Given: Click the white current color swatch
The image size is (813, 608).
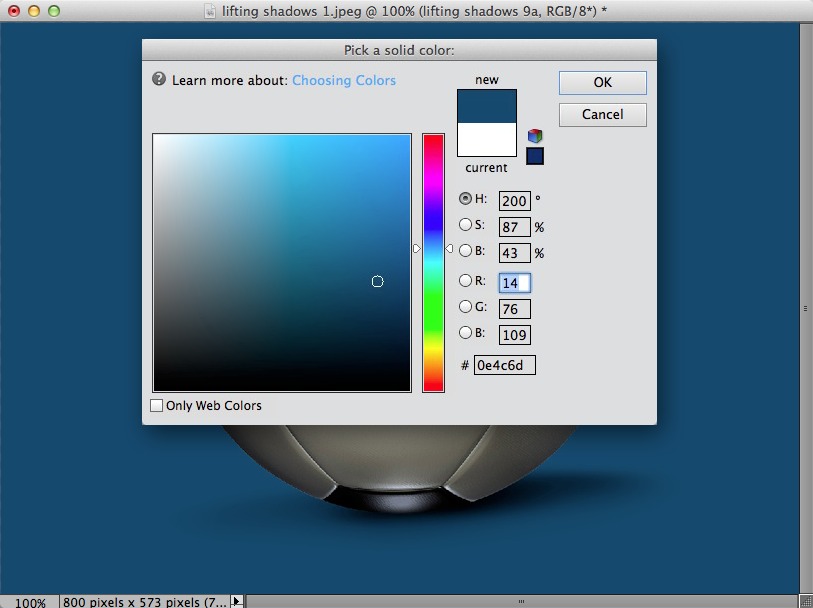Looking at the screenshot, I should tap(487, 140).
